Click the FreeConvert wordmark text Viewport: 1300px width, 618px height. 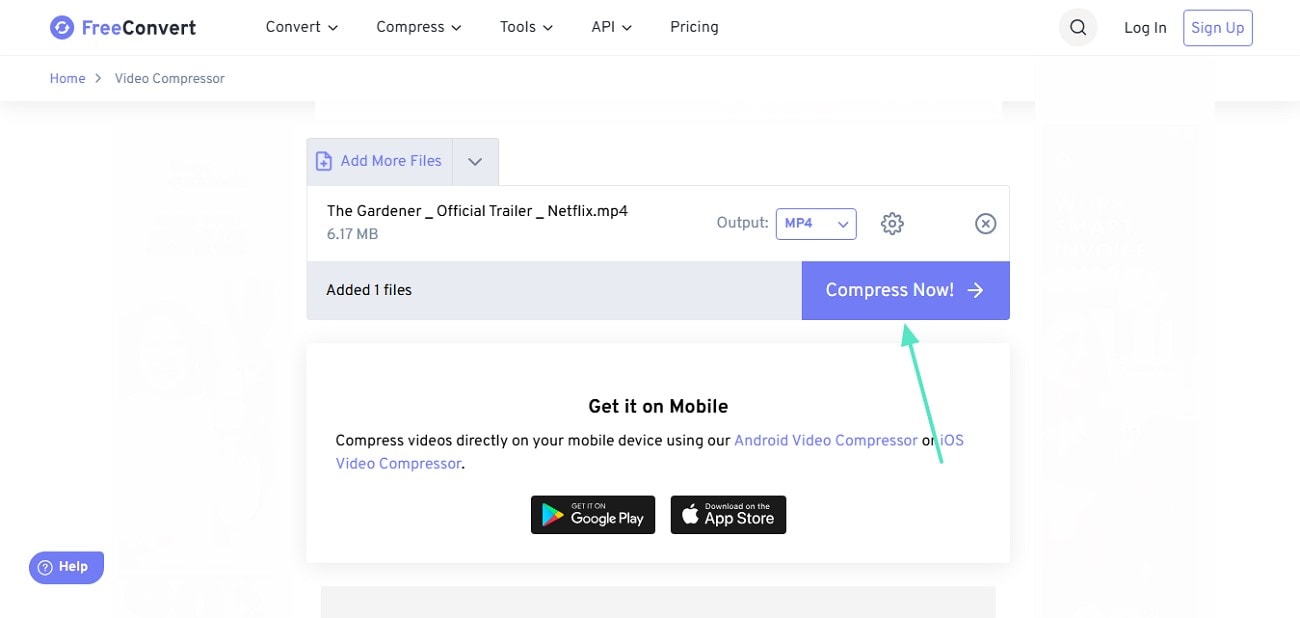(x=139, y=28)
